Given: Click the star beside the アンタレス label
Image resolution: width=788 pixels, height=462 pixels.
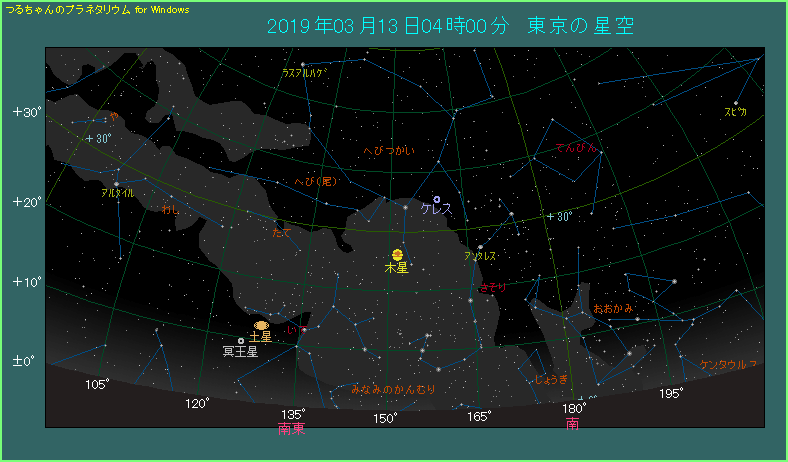Looking at the screenshot, I should (481, 247).
